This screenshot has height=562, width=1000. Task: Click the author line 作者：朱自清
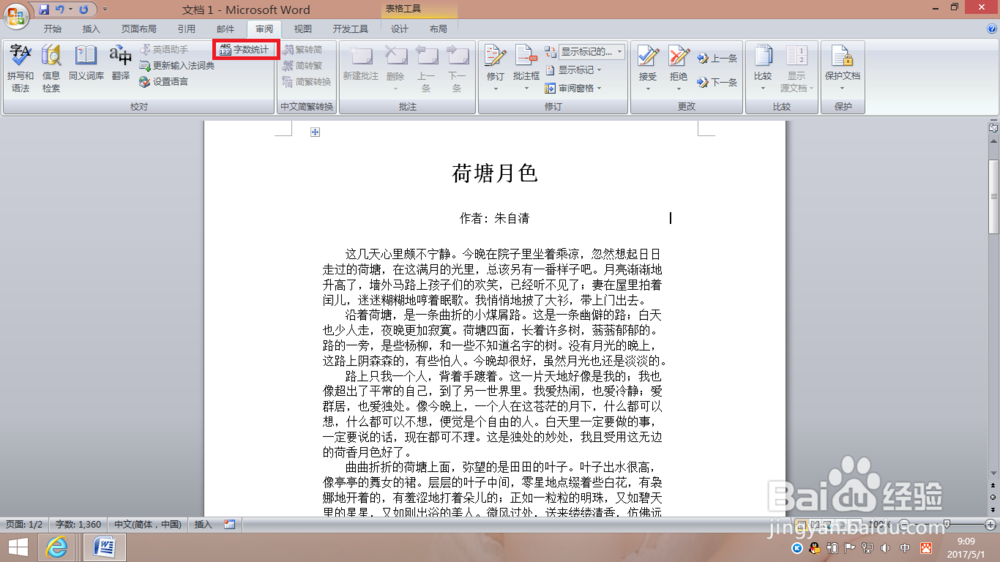(x=495, y=218)
